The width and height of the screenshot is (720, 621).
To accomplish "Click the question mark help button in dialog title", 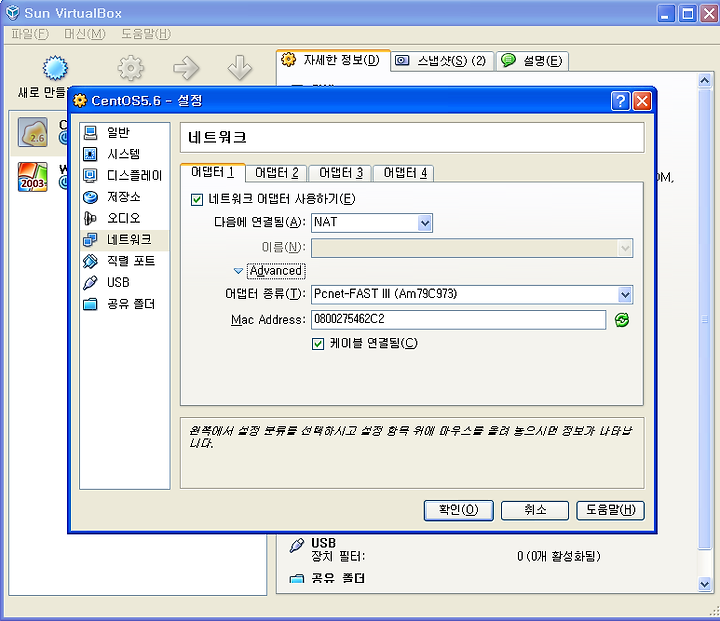I will pos(620,101).
